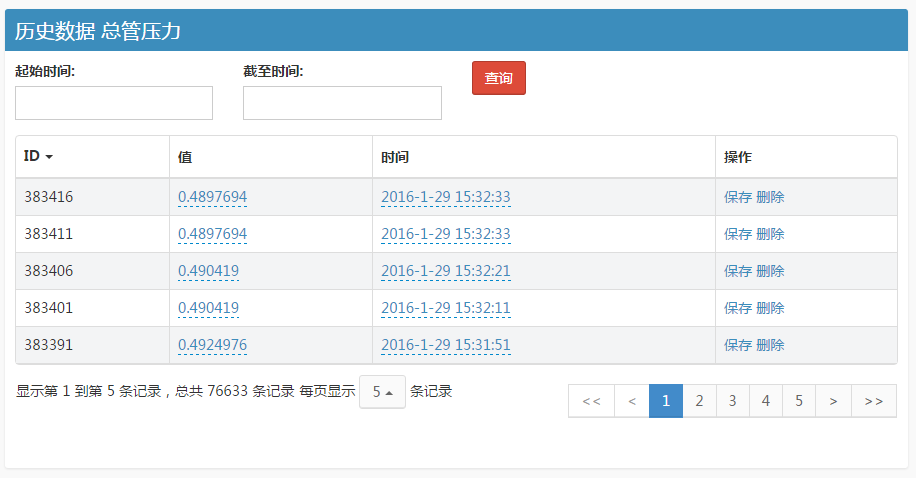
Task: Click 保存 for row 383406
Action: [x=738, y=271]
